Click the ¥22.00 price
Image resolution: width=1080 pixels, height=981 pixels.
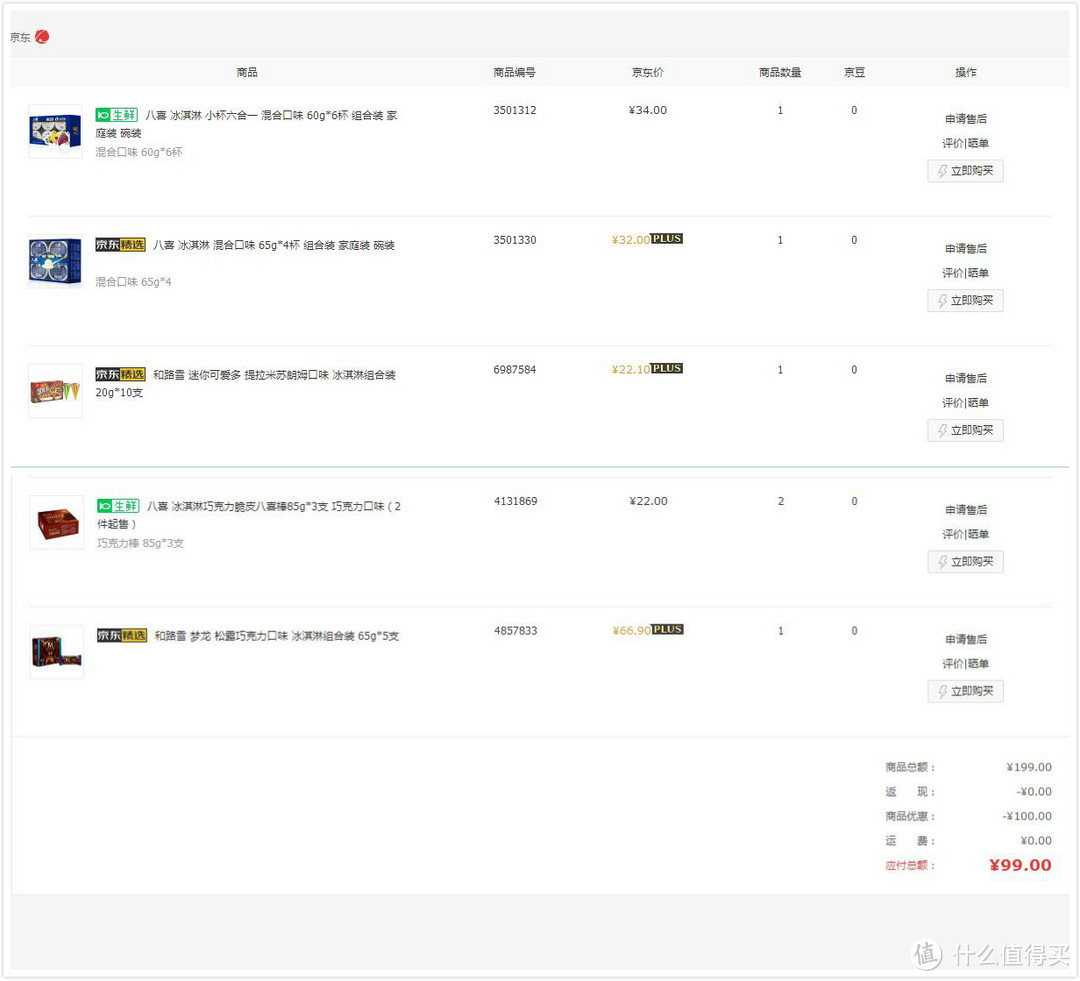(x=648, y=501)
